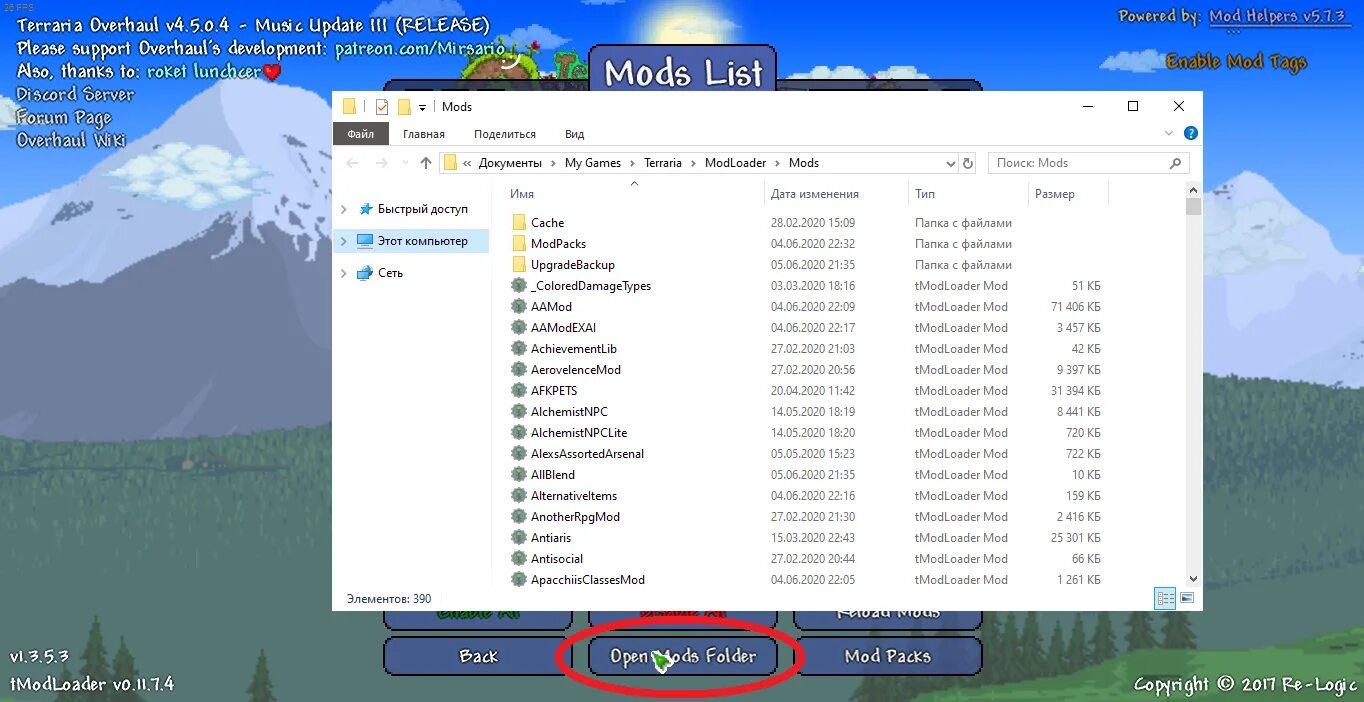Click the Cache folder icon
Image resolution: width=1364 pixels, height=702 pixels.
coord(519,223)
